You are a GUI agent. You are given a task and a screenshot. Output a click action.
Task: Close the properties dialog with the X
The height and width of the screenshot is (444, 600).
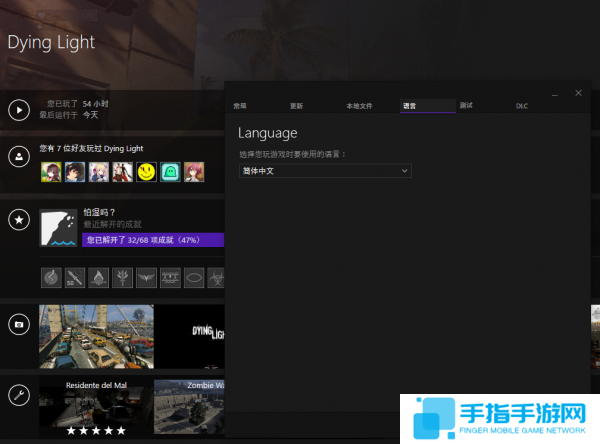[x=578, y=93]
